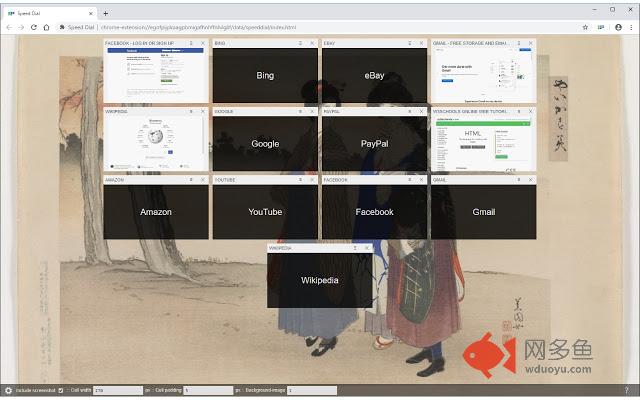Open a new tab with plus button
Screen dimensions: 640x400
click(x=105, y=13)
